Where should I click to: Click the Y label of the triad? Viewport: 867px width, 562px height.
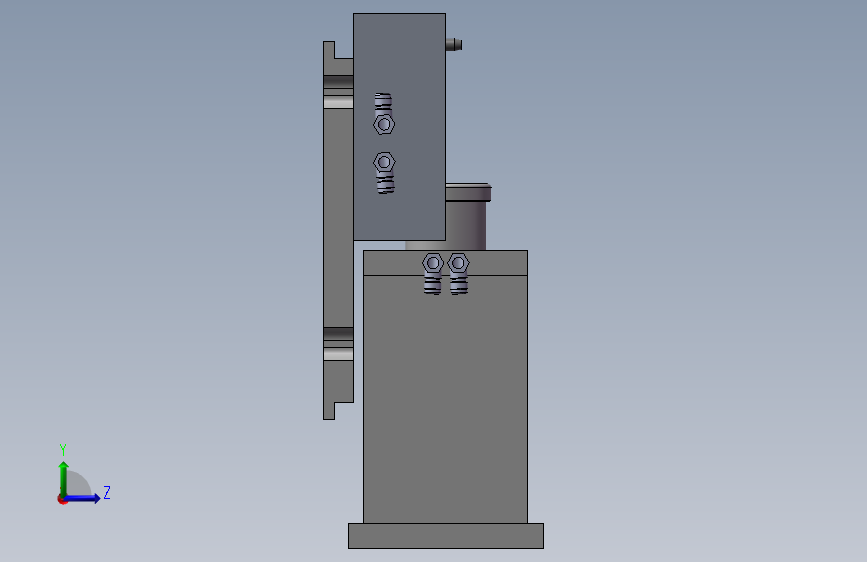pos(63,450)
